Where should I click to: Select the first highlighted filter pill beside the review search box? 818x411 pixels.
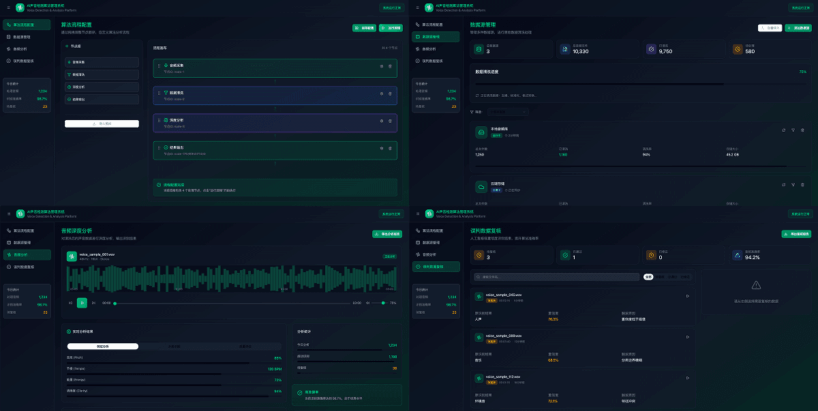tap(648, 277)
